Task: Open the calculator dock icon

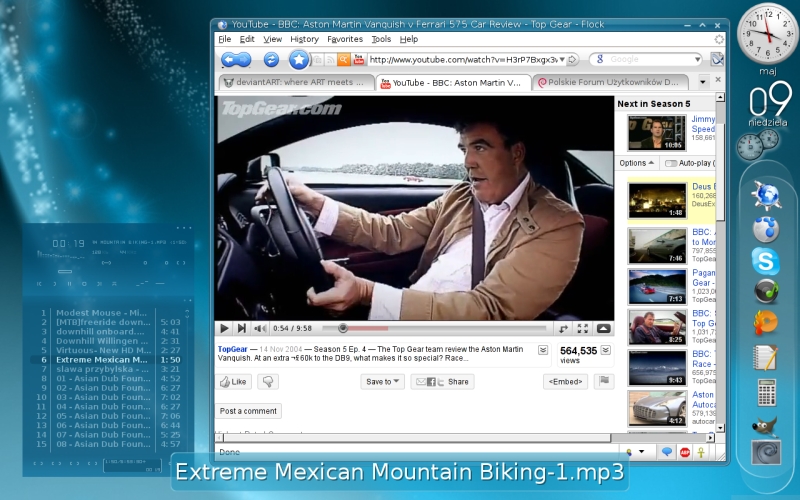Action: [766, 392]
